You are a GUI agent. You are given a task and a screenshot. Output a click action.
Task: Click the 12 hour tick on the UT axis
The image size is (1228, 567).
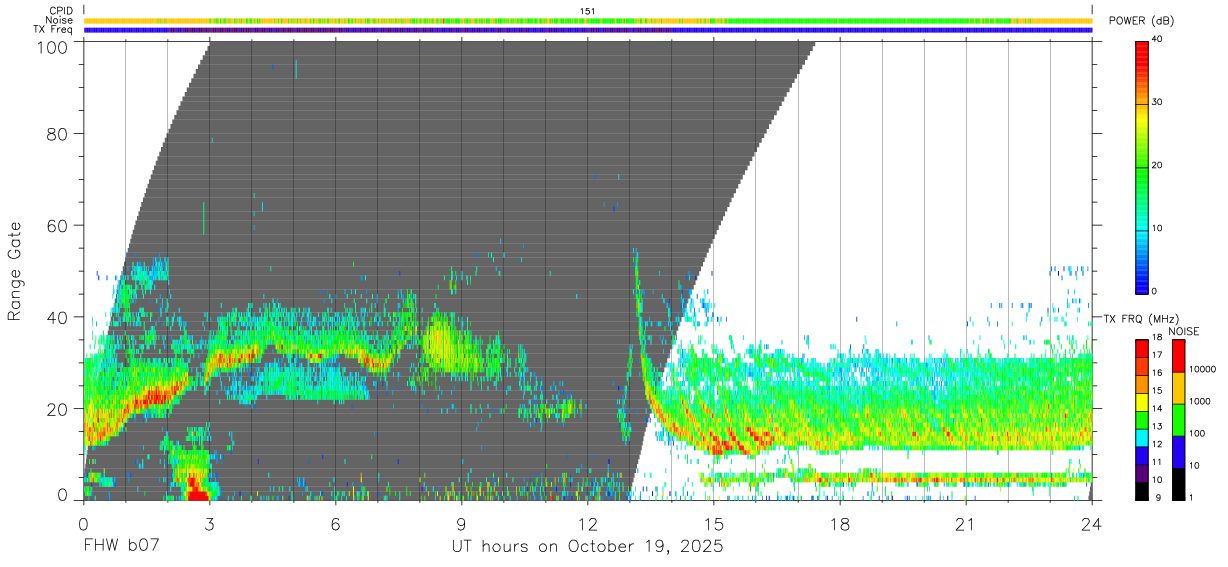click(x=587, y=525)
